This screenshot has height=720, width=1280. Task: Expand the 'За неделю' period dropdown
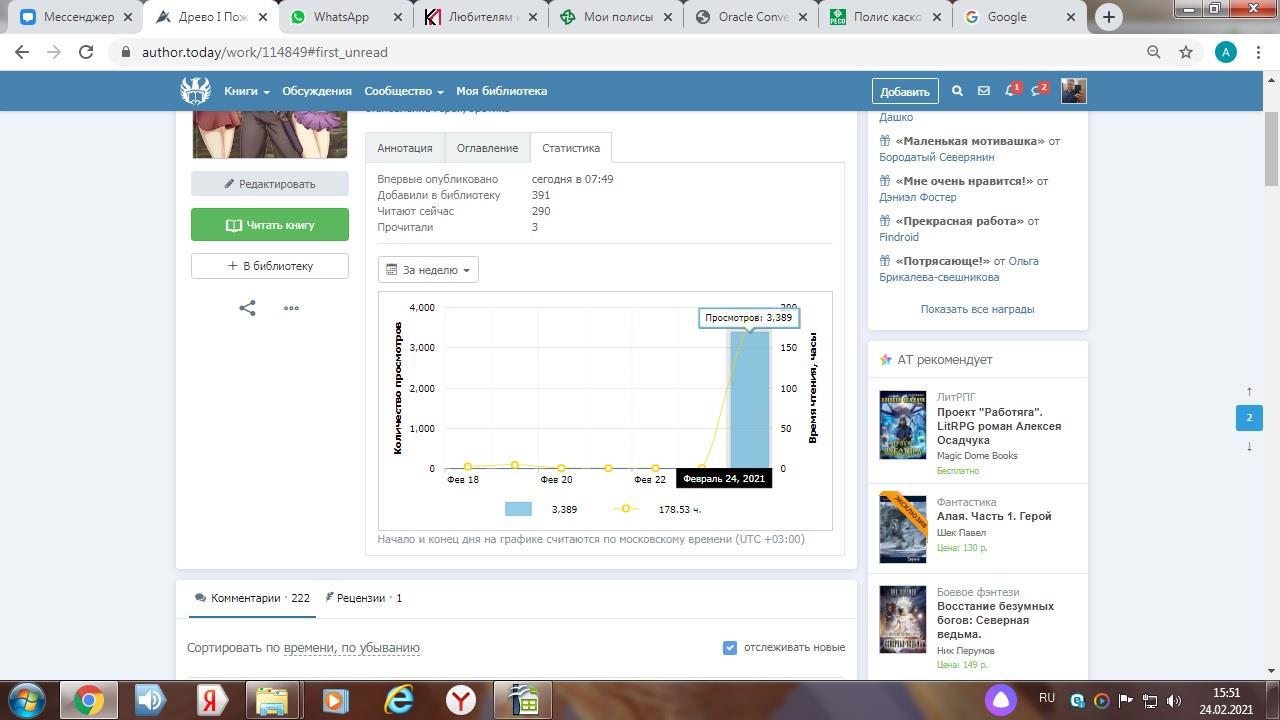tap(428, 270)
